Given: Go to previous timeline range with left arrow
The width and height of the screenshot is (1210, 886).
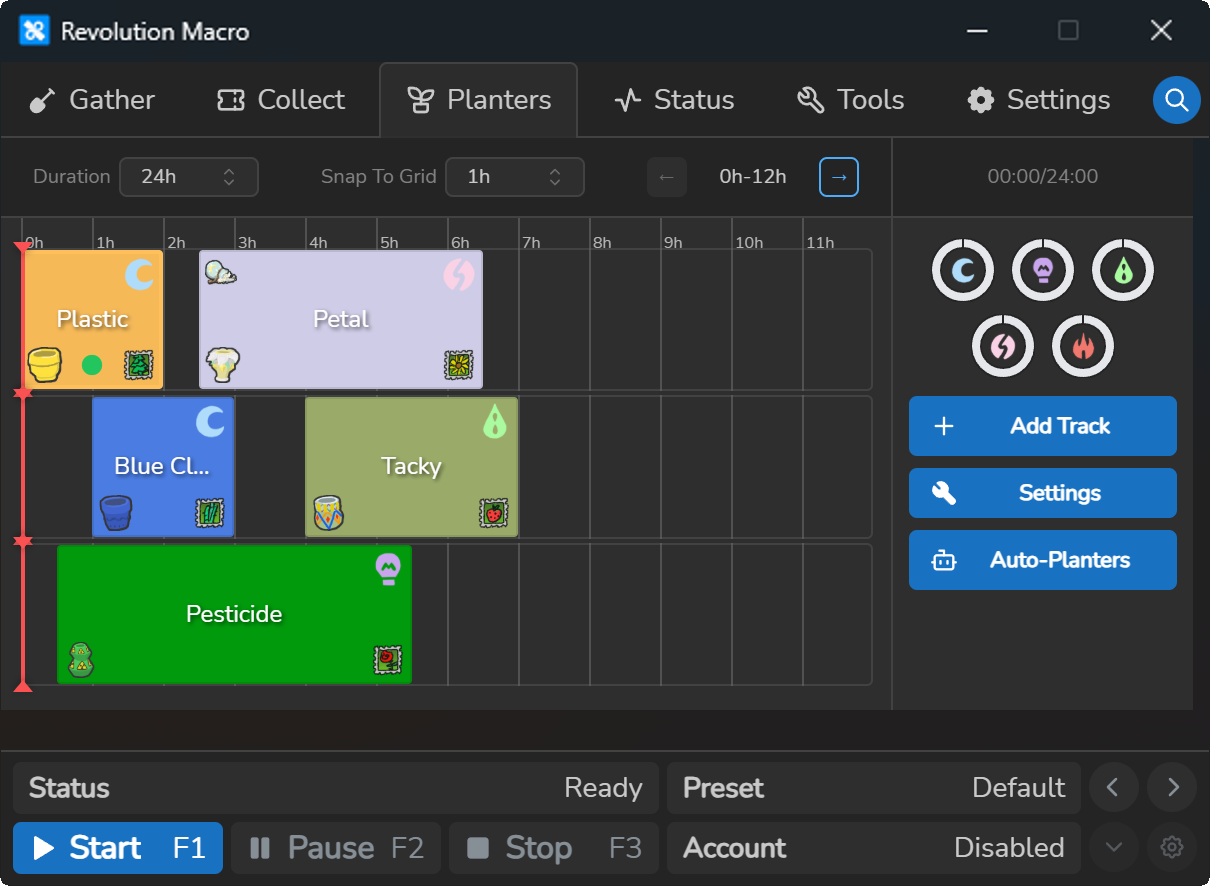Looking at the screenshot, I should [x=667, y=177].
